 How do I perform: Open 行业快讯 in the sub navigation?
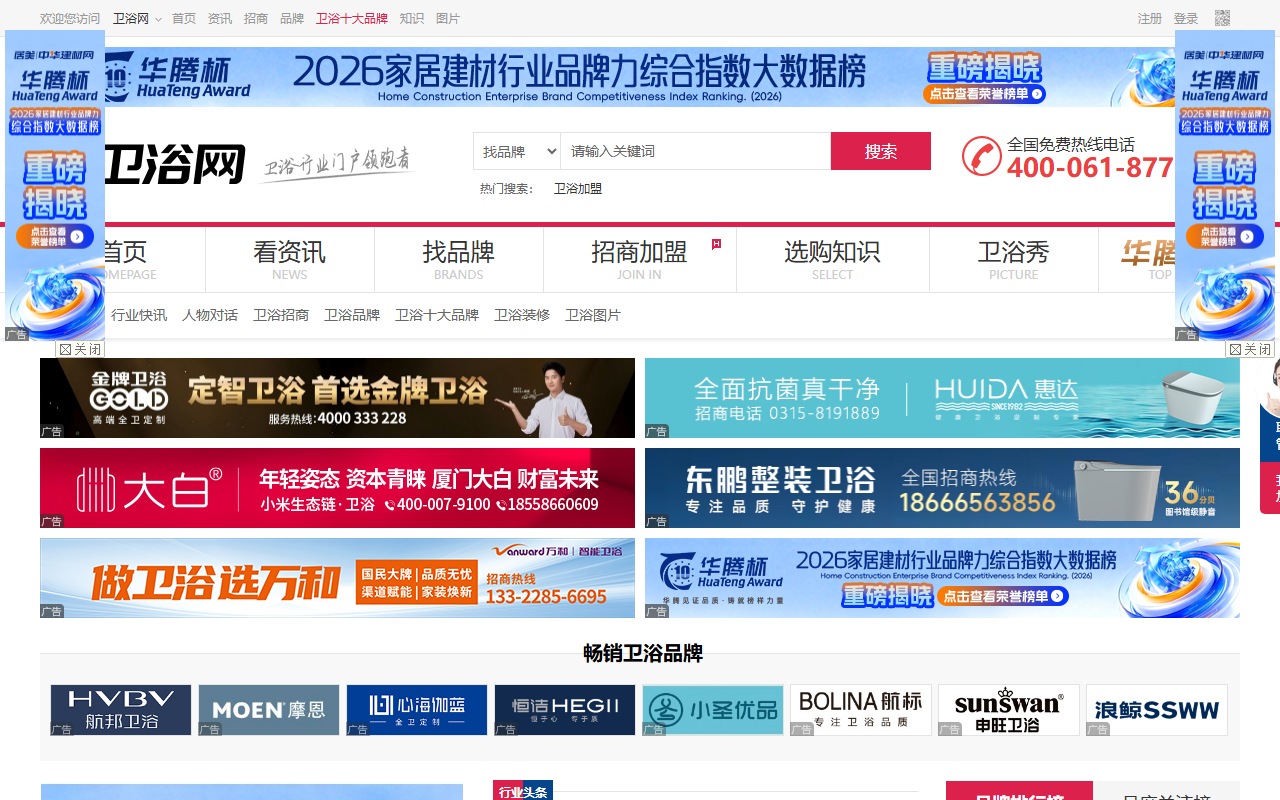[x=139, y=315]
